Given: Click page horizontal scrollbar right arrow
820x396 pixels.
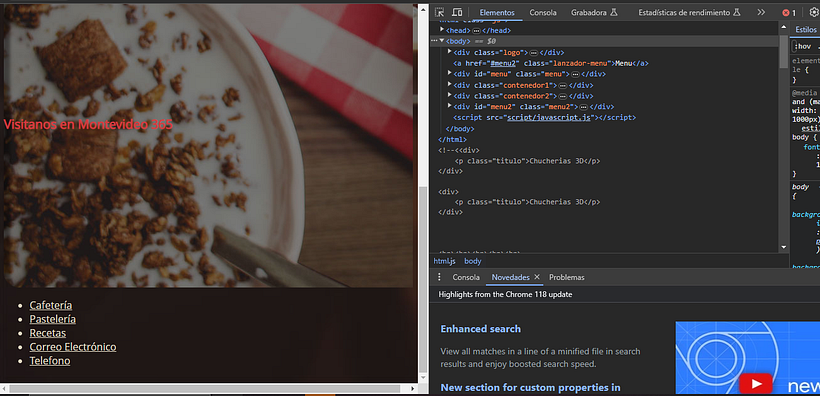Looking at the screenshot, I should tap(413, 389).
